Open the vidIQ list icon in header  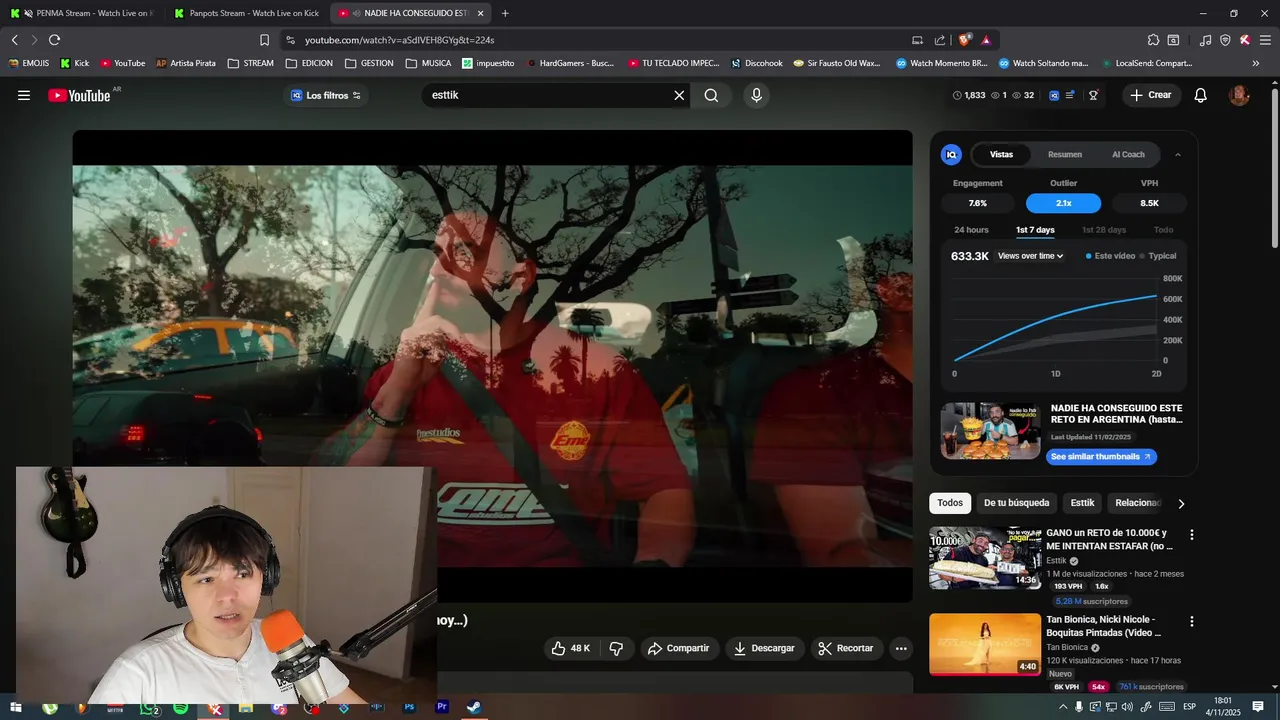[x=1070, y=95]
